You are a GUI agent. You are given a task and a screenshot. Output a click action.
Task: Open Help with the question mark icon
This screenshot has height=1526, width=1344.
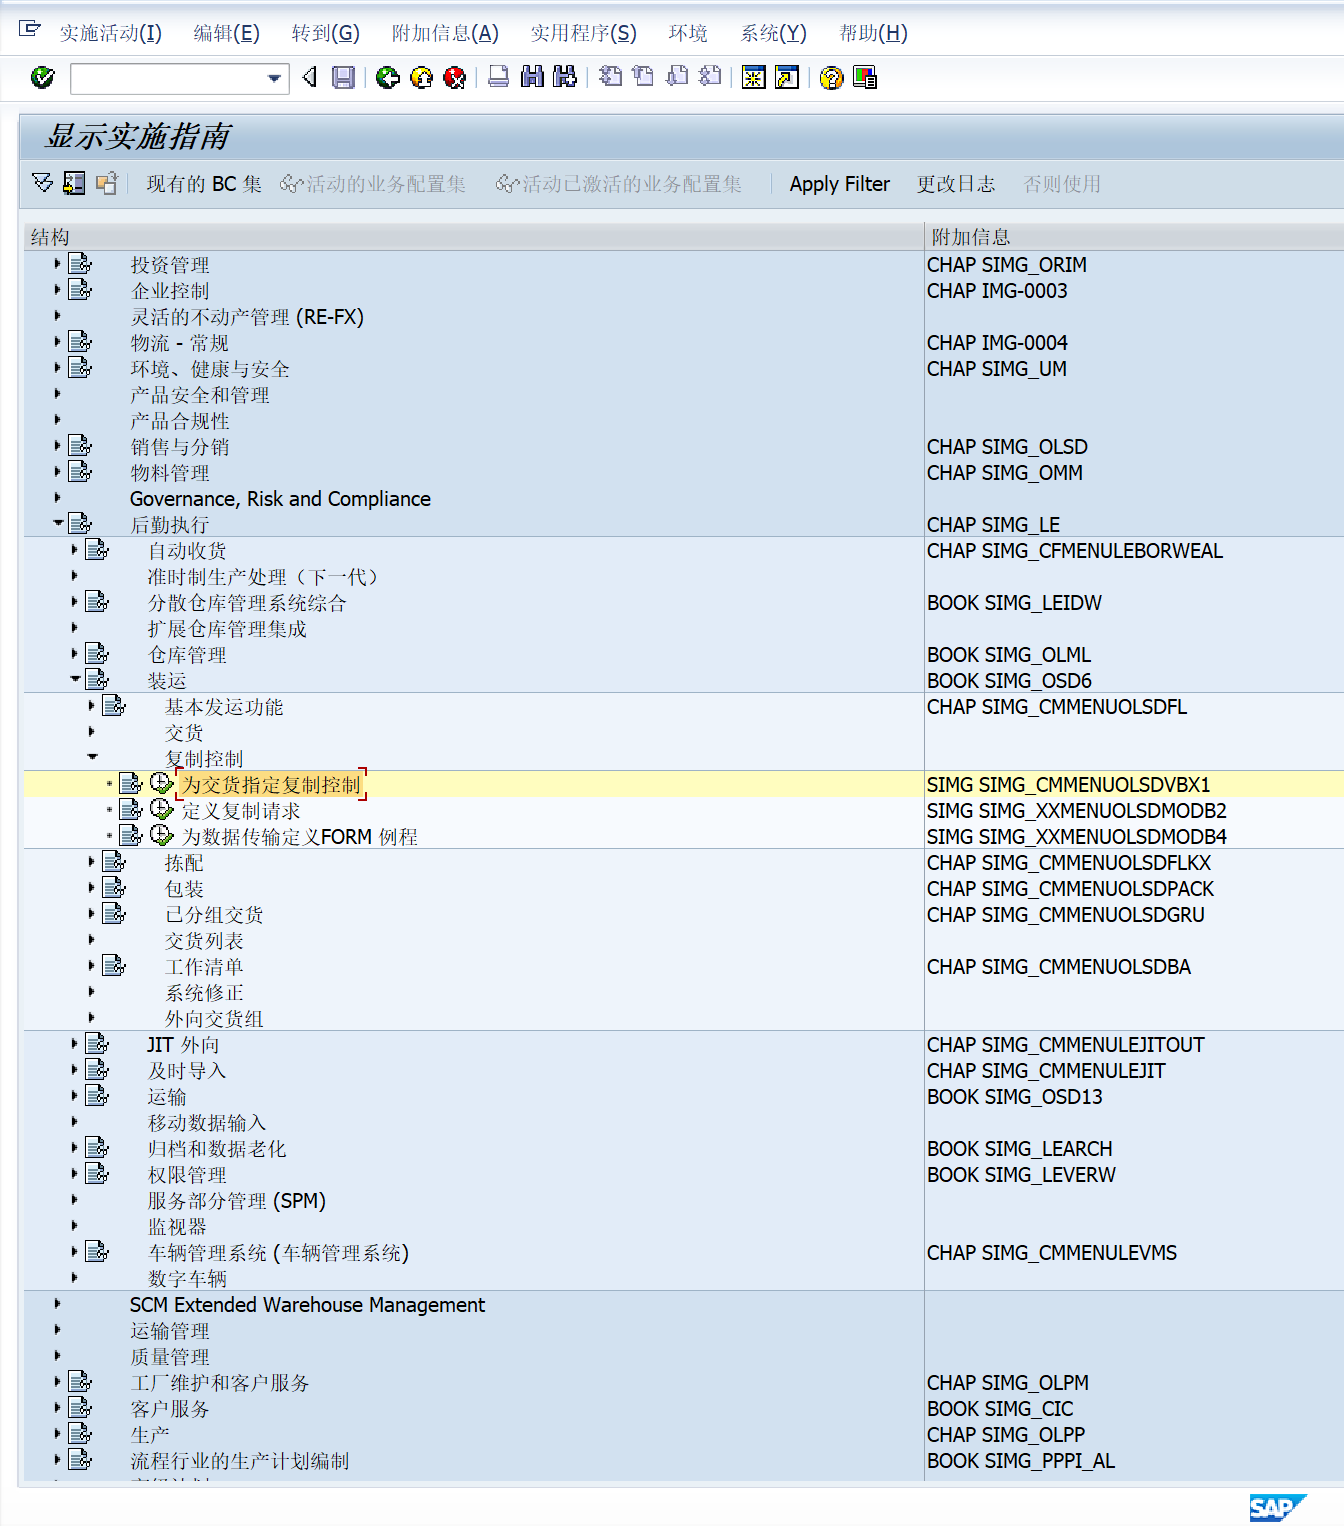tap(831, 78)
